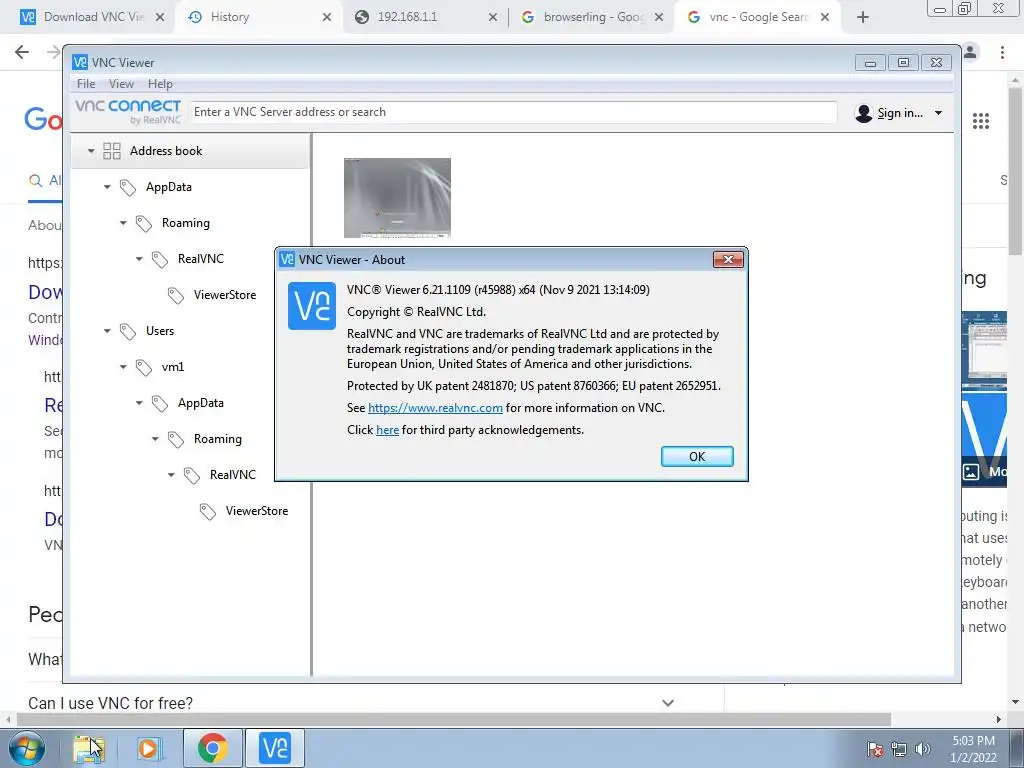Open the Sign in dropdown arrow

[x=938, y=113]
